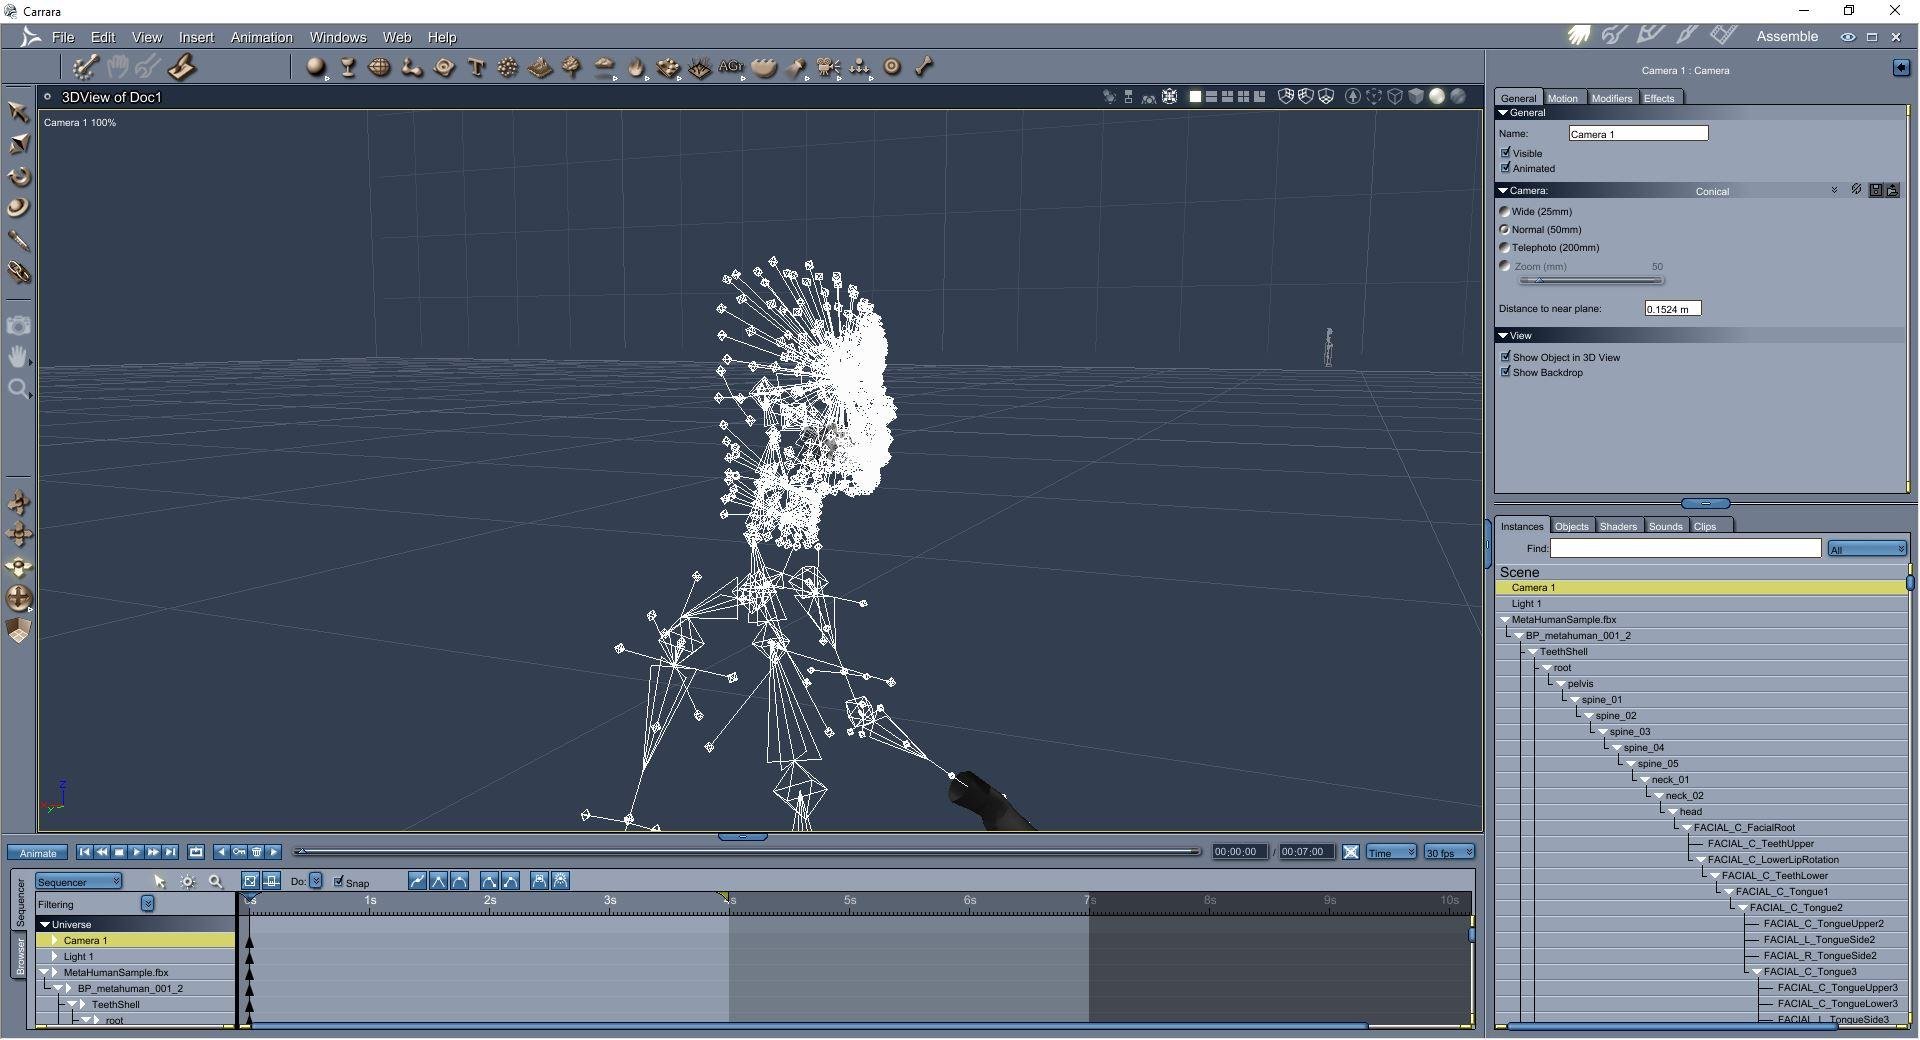Toggle the Show Backdrop checkbox
1920x1040 pixels.
(1506, 371)
